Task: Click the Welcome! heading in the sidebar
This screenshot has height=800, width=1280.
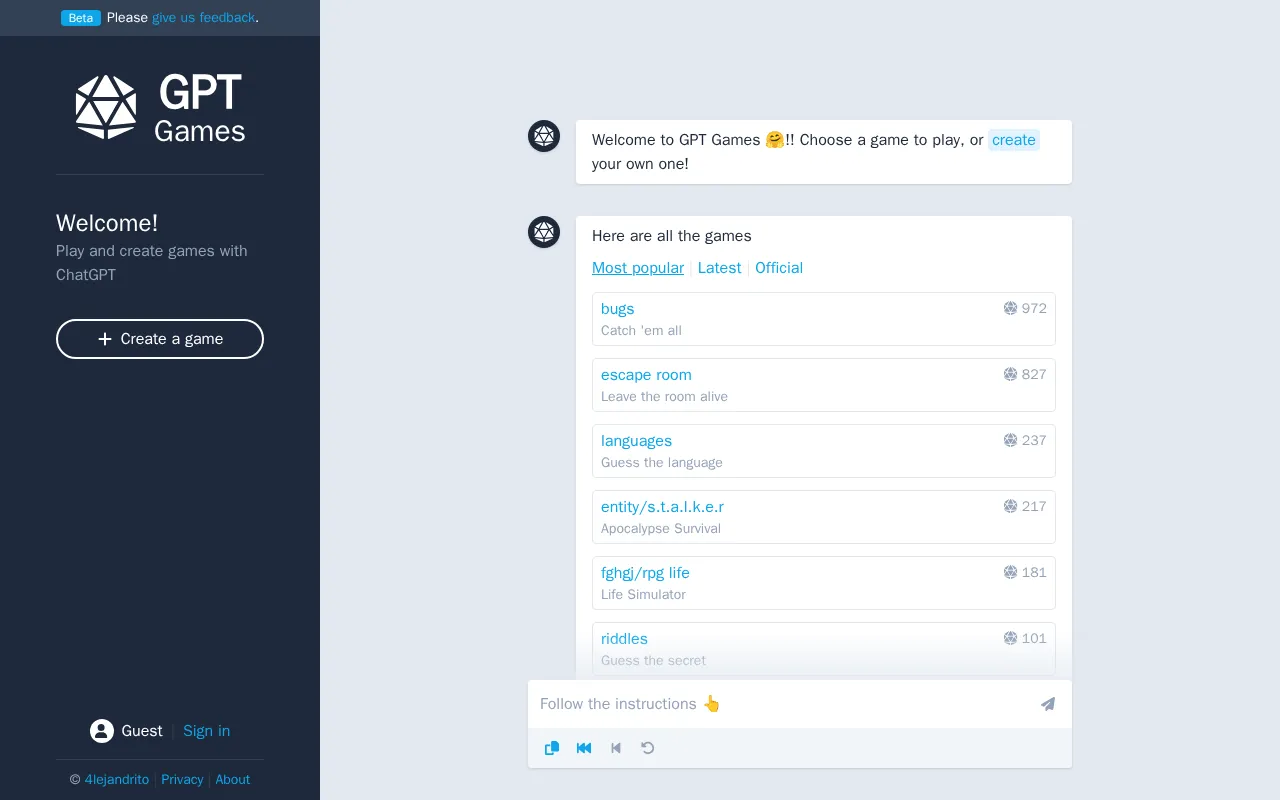Action: point(107,223)
